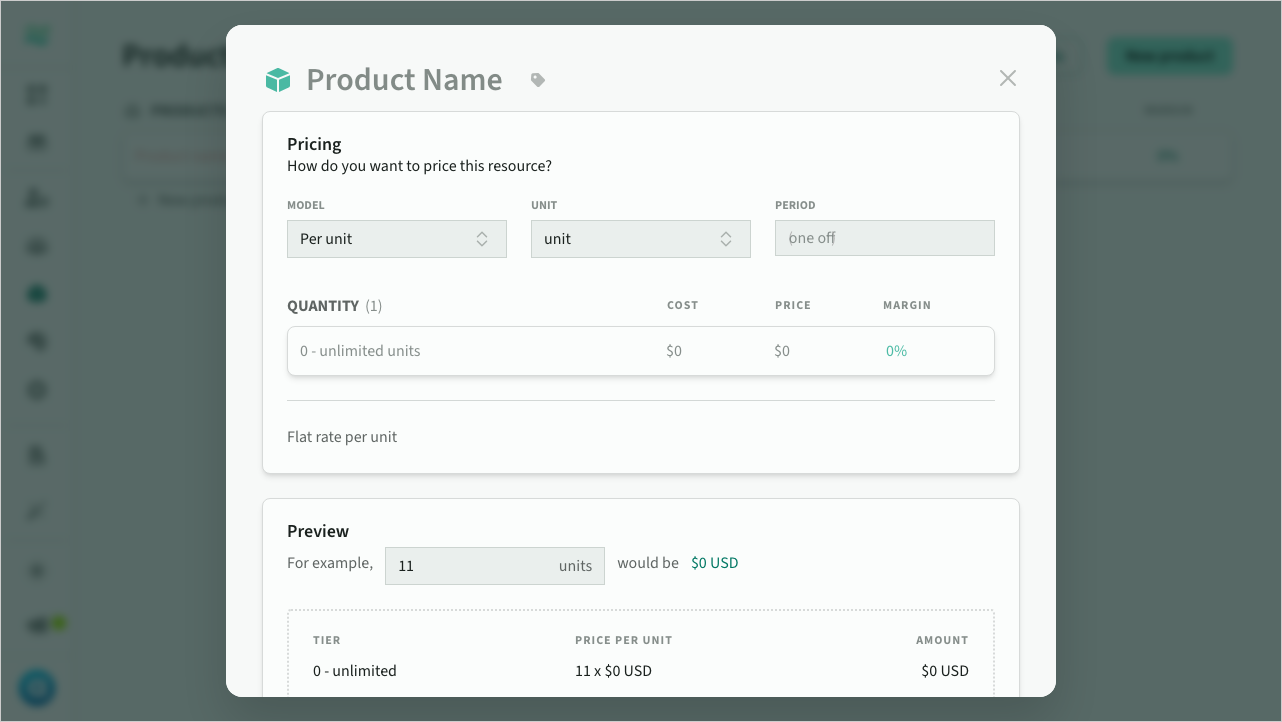Click the $0 price value in the tier row
Viewport: 1282px width, 722px height.
pos(782,351)
